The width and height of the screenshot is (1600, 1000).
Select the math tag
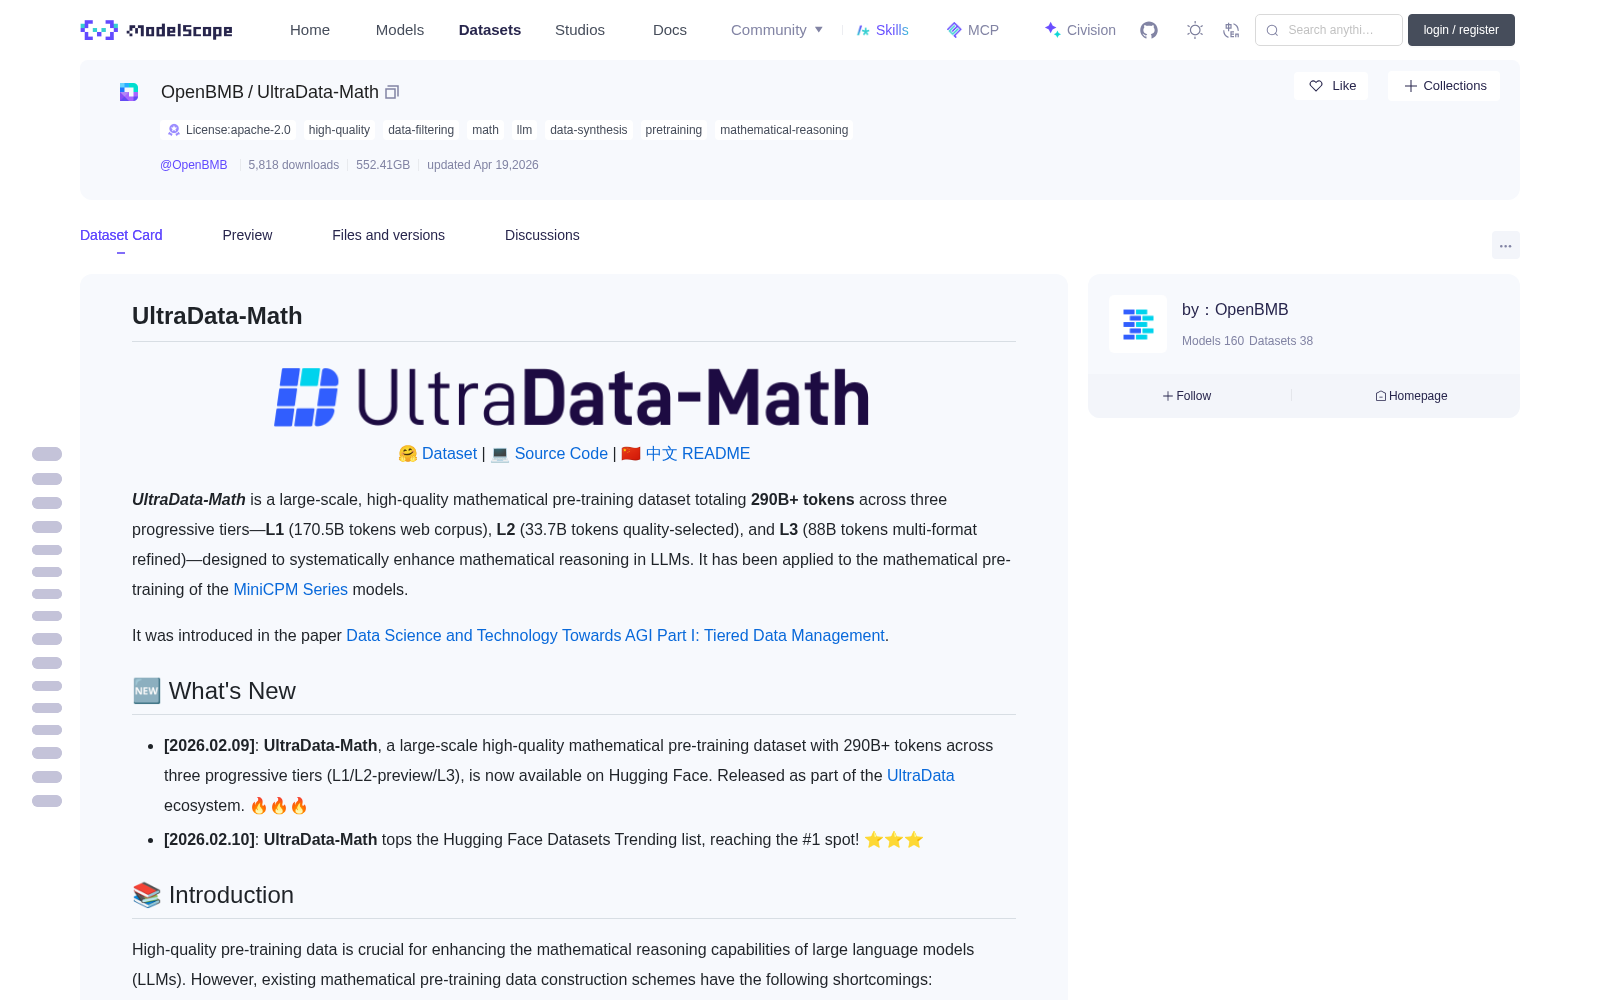coord(485,130)
